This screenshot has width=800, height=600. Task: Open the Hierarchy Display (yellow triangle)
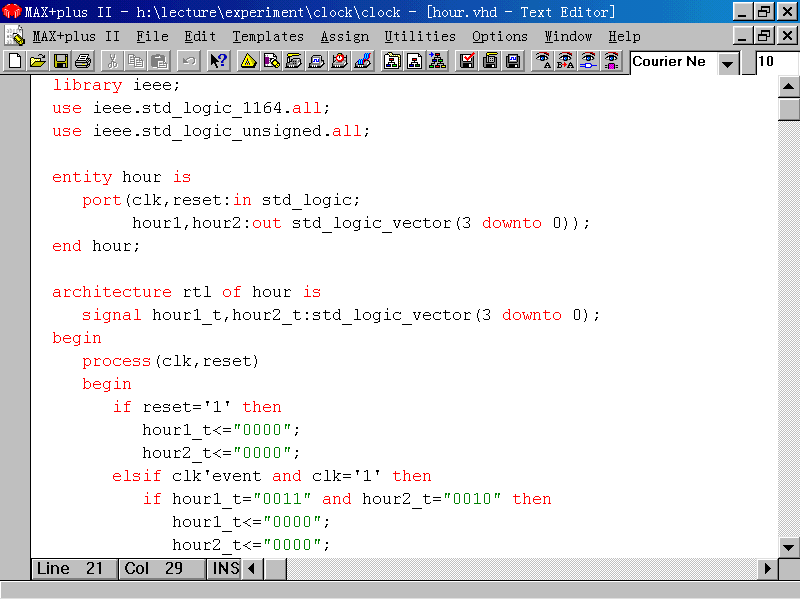[x=248, y=61]
